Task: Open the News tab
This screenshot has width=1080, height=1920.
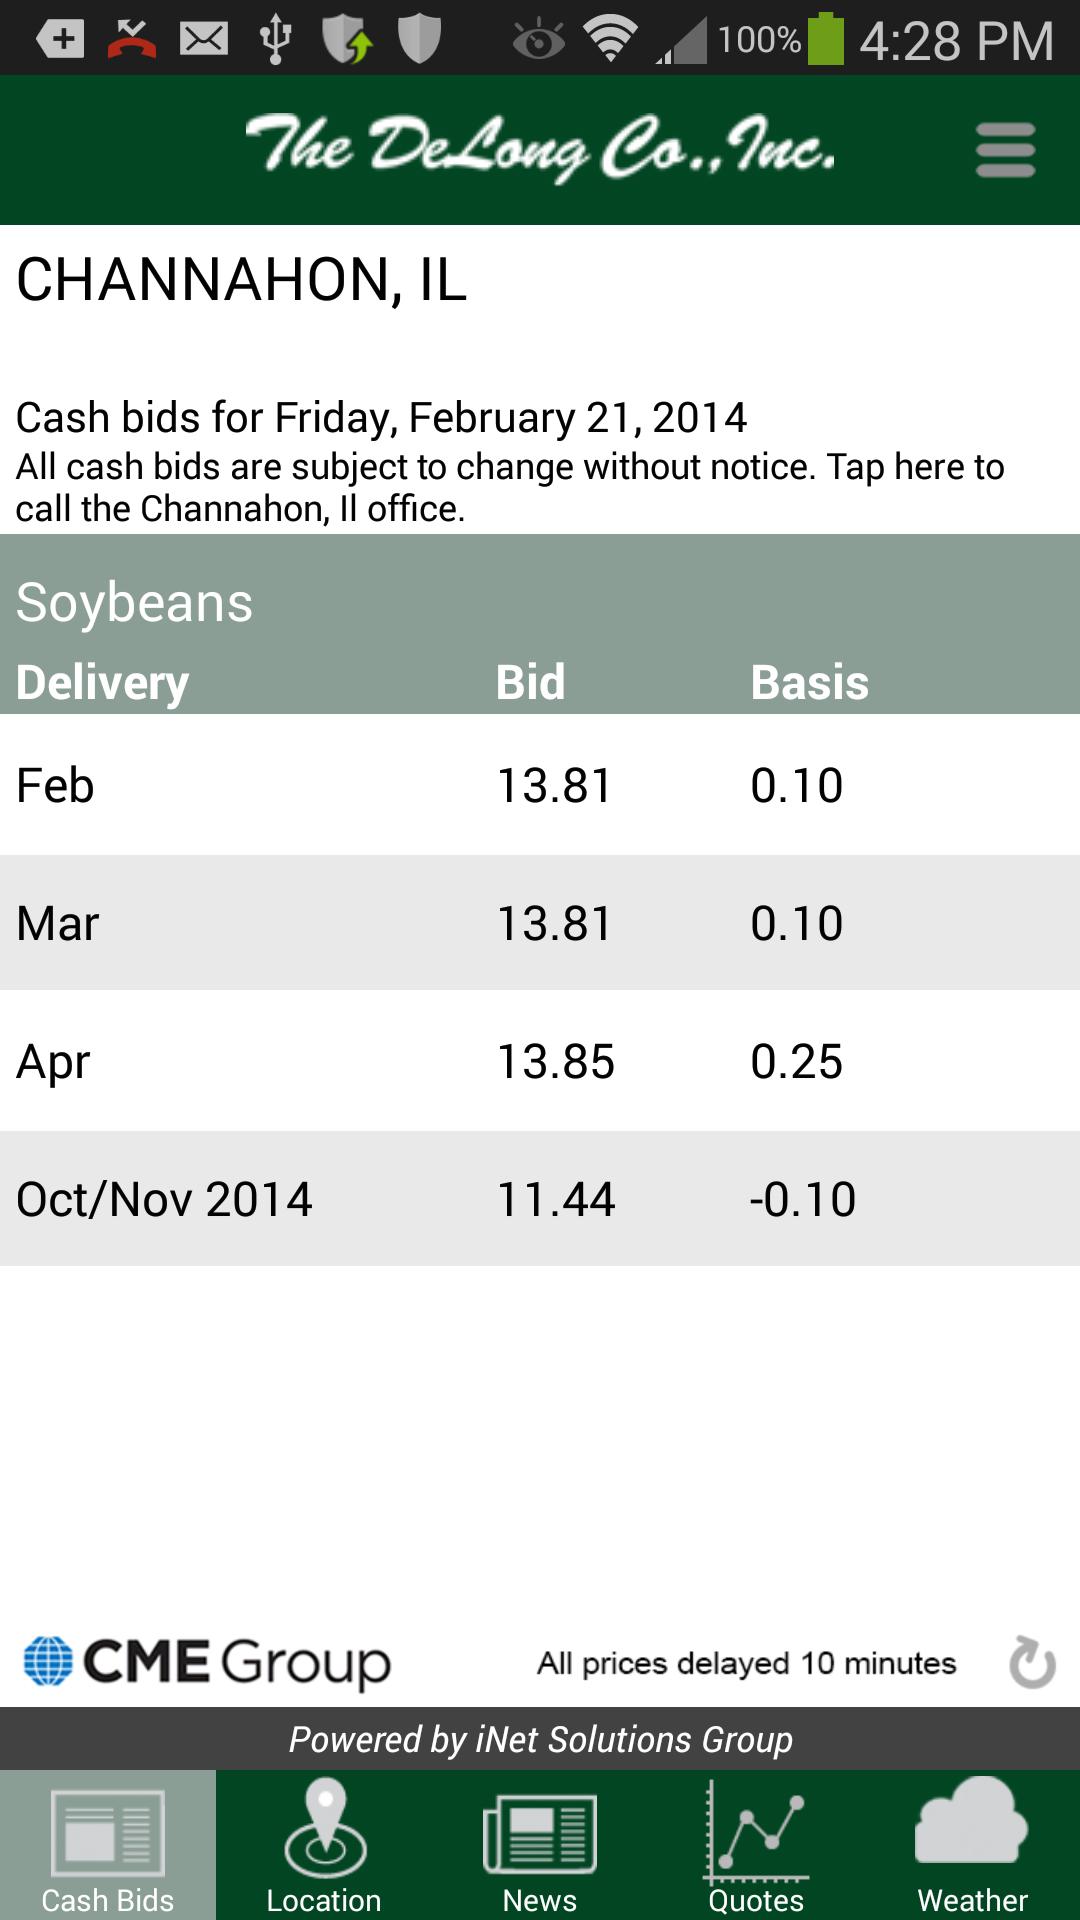Action: click(540, 1846)
